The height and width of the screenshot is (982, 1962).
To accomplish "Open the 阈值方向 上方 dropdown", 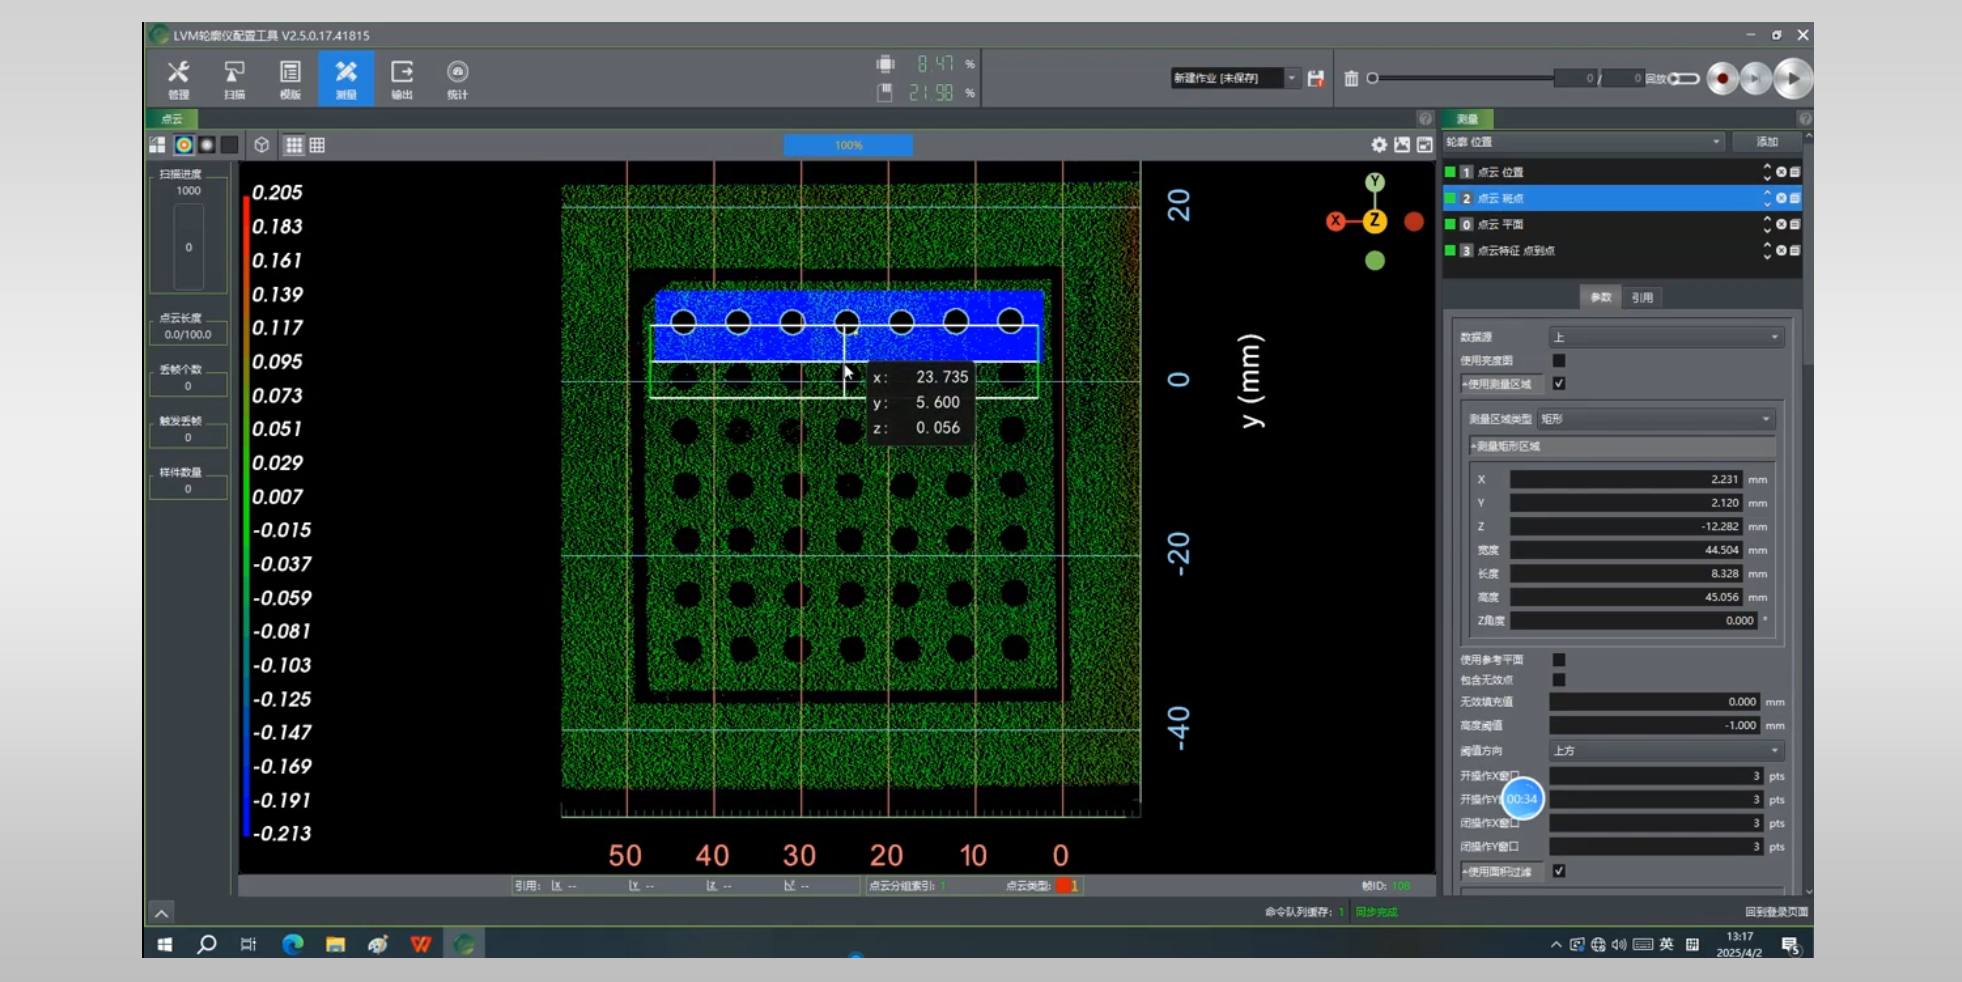I will (x=1665, y=750).
